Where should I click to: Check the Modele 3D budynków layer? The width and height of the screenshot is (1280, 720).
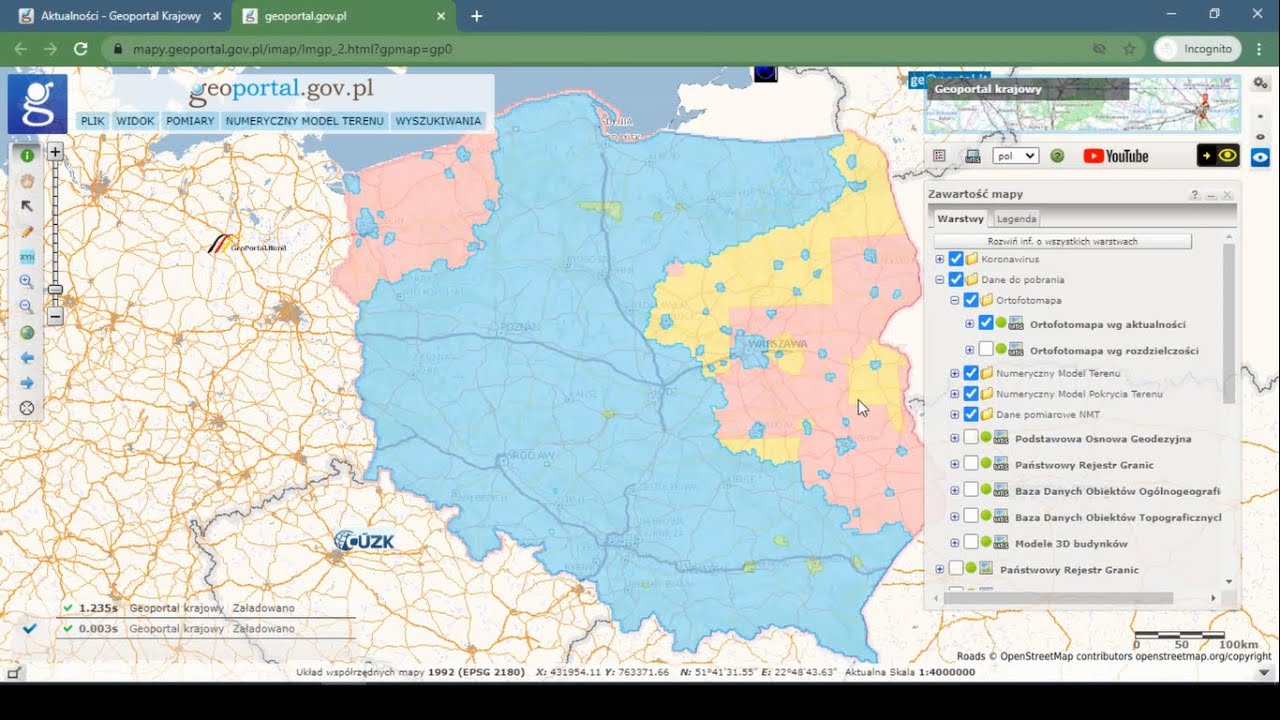970,543
